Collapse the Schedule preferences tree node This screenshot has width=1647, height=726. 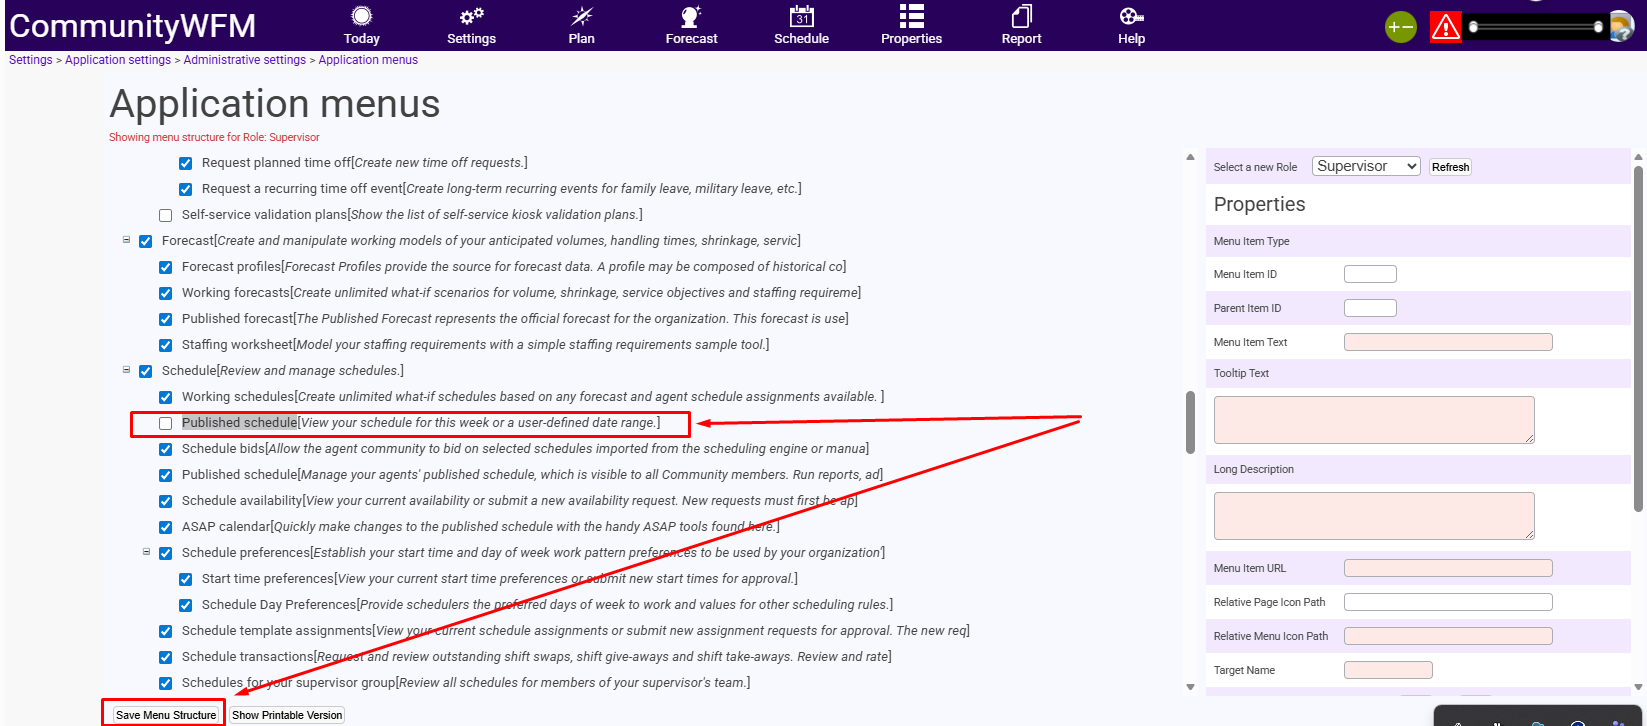(146, 552)
